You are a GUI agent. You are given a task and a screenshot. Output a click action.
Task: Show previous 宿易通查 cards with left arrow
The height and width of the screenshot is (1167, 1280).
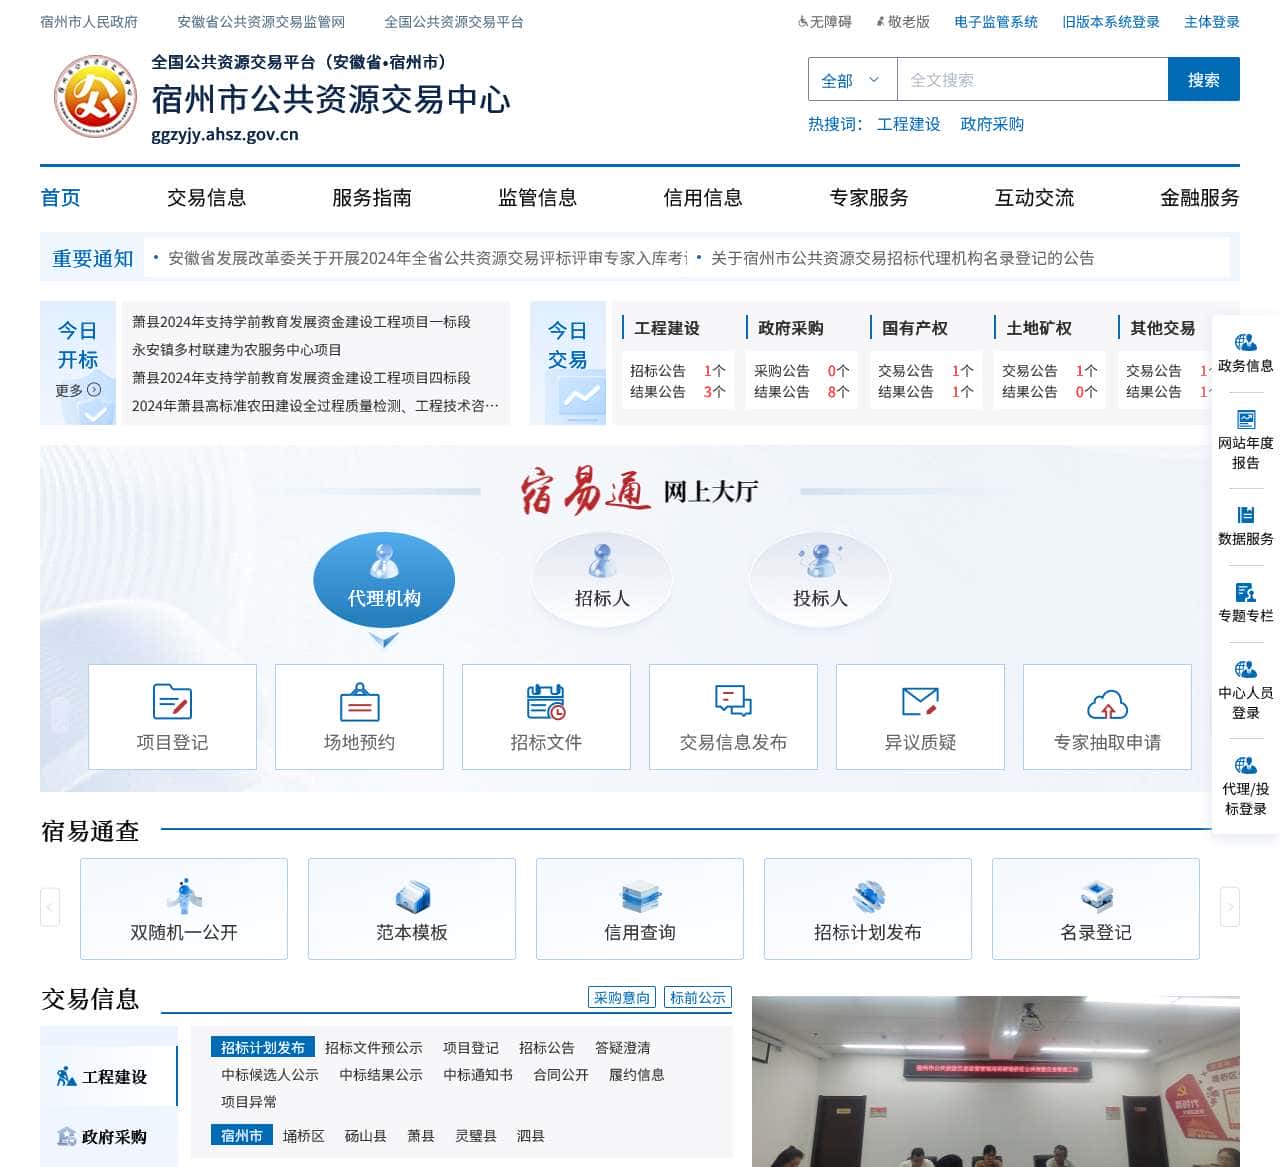50,907
